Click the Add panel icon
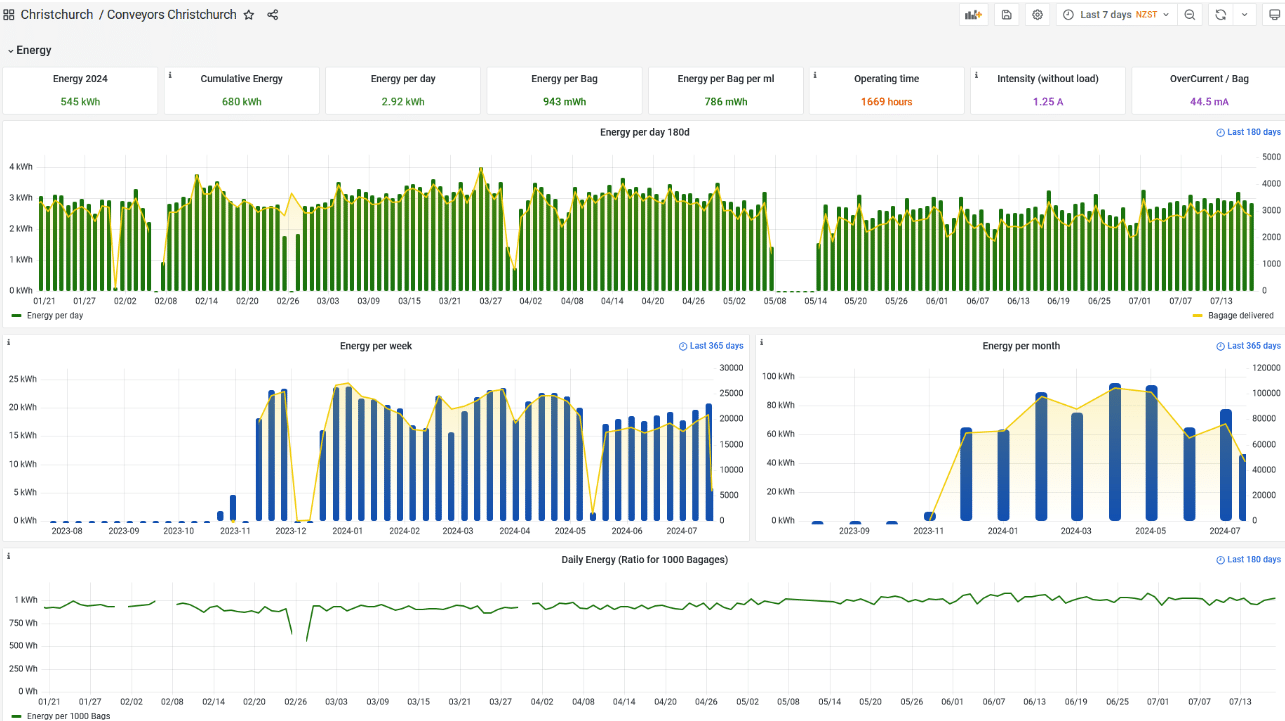 972,15
